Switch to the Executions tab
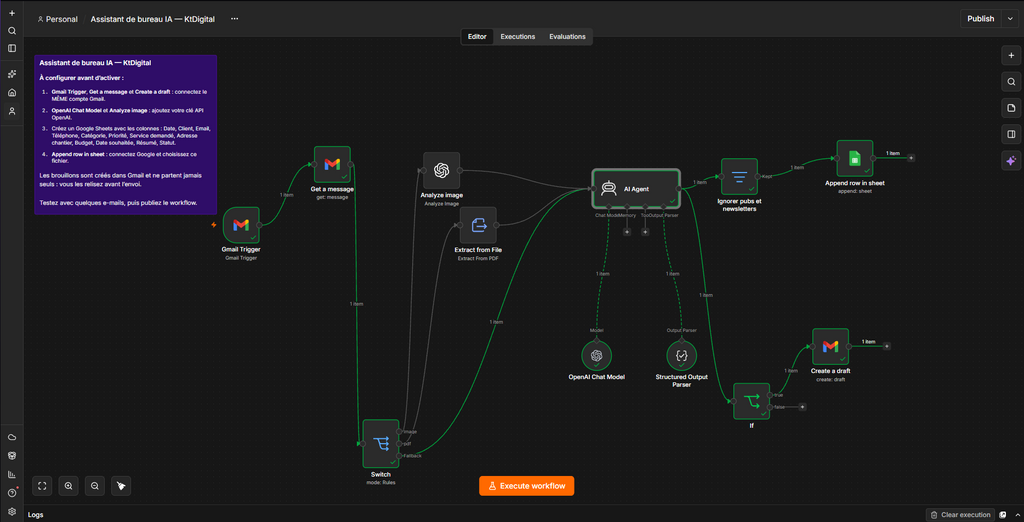The image size is (1024, 522). pos(518,37)
